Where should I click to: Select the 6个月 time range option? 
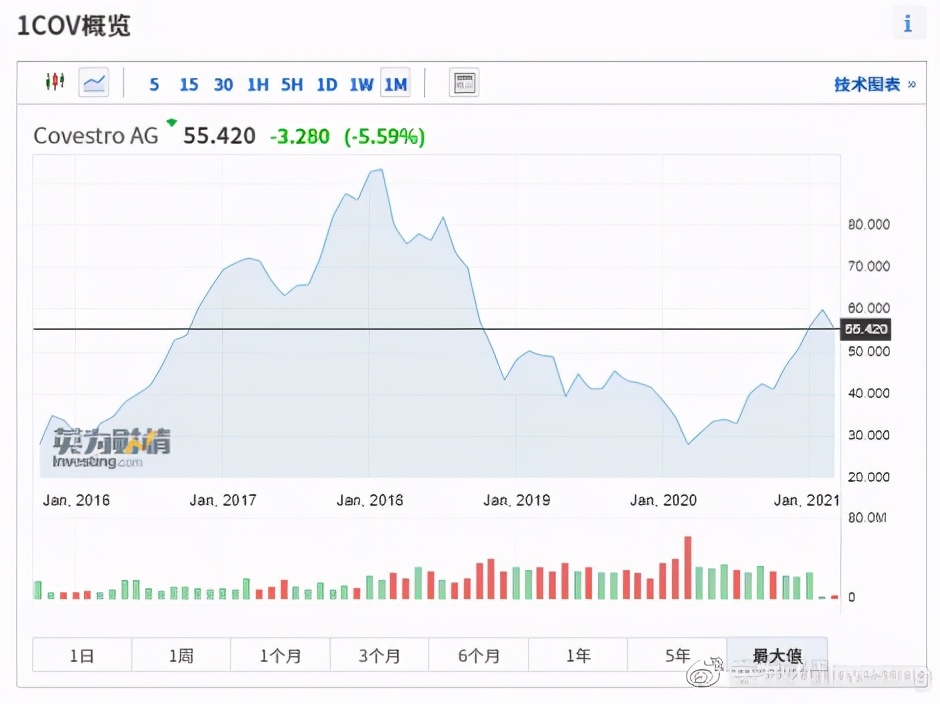pyautogui.click(x=478, y=655)
